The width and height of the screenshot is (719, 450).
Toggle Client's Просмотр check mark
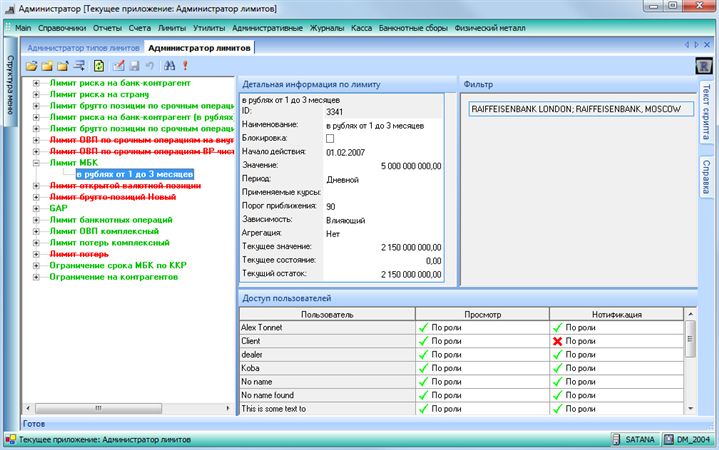(423, 341)
